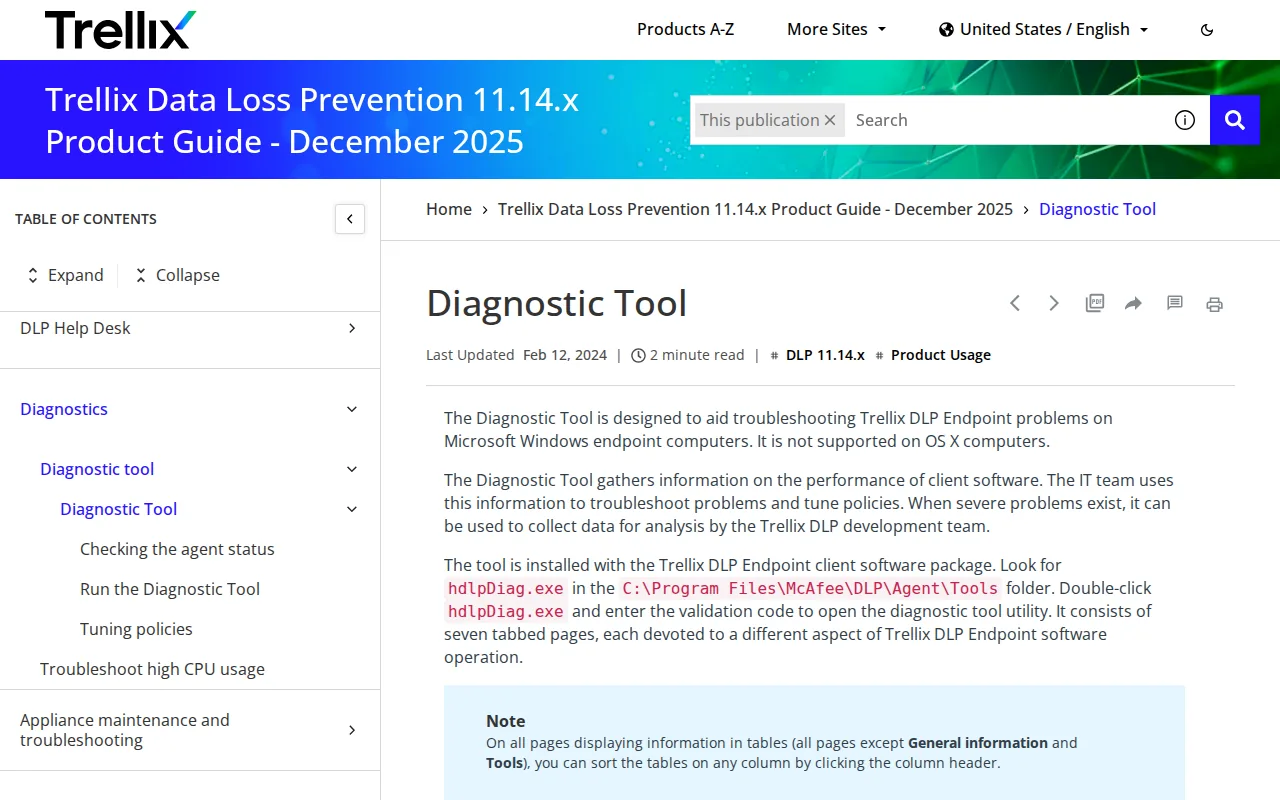Screen dimensions: 1280x800
Task: Go to next topic arrow
Action: point(1054,303)
